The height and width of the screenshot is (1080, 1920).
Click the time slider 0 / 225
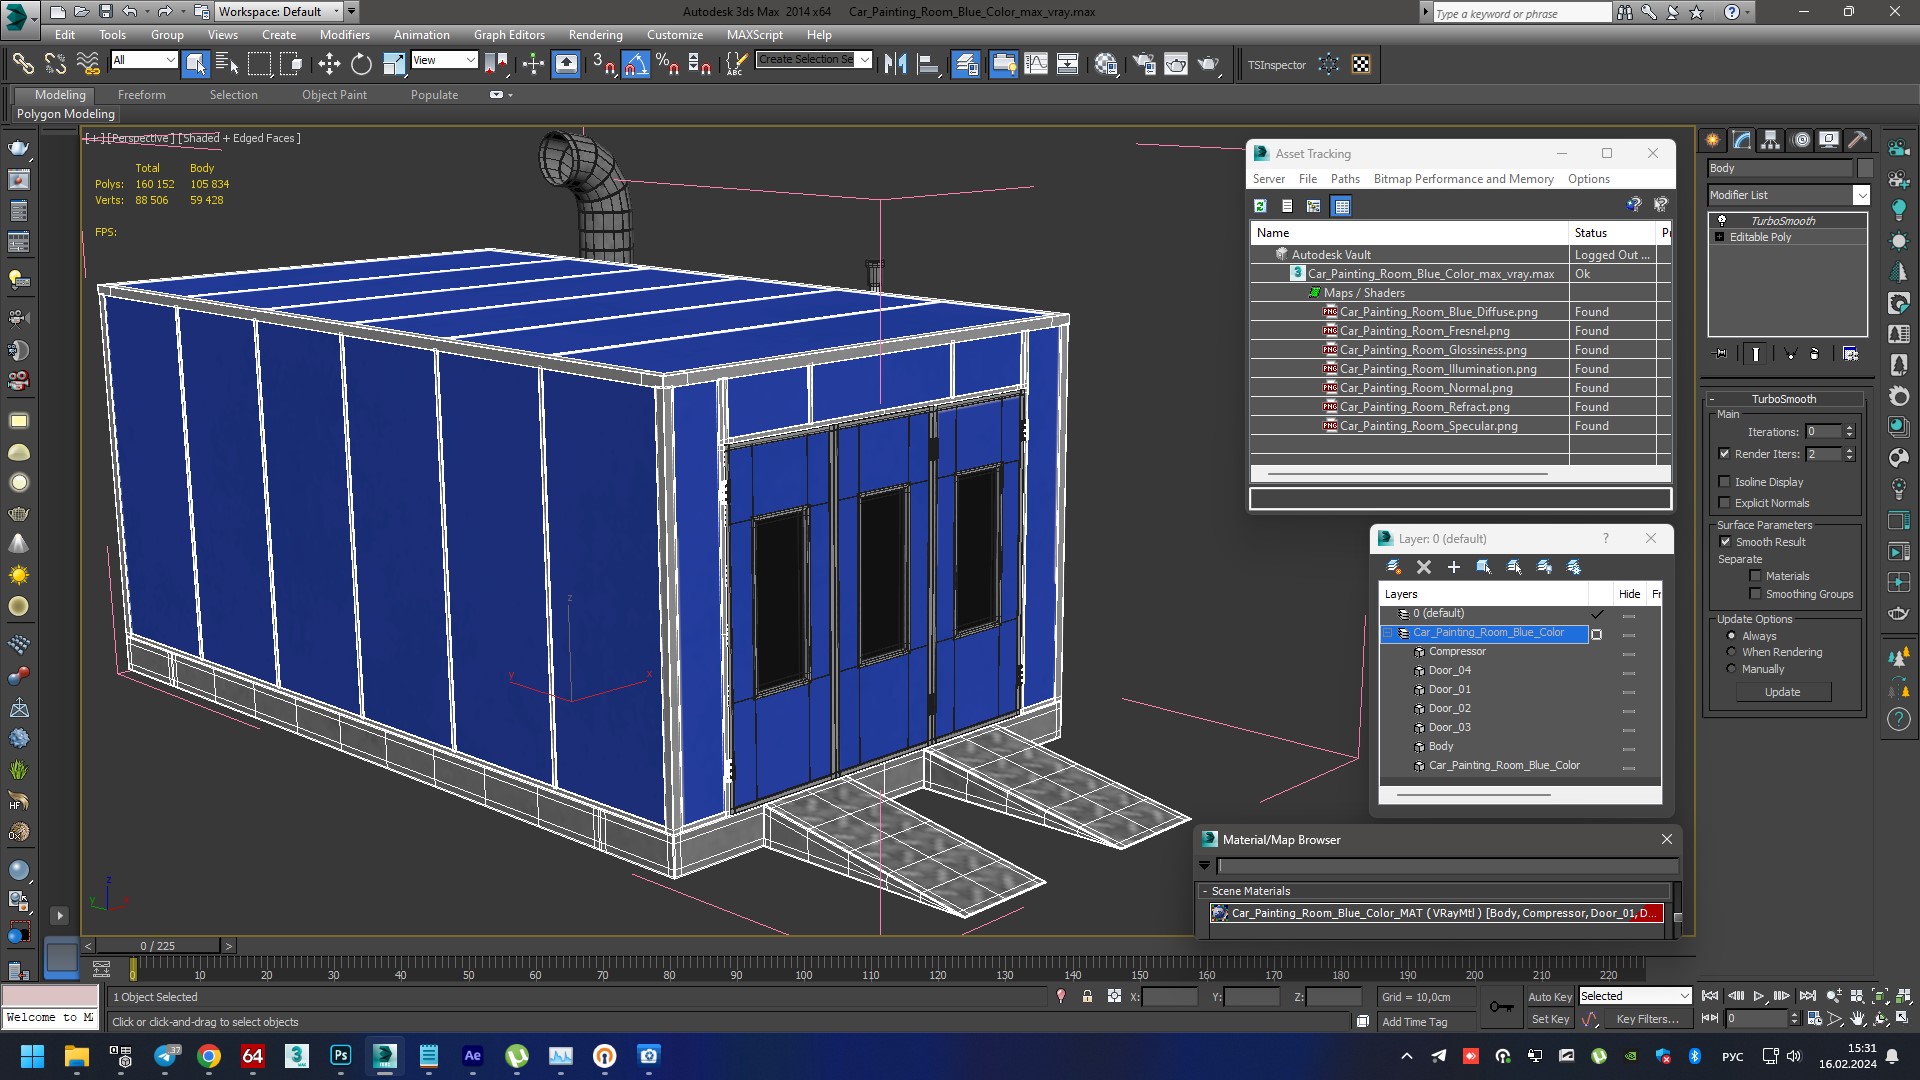pyautogui.click(x=158, y=946)
